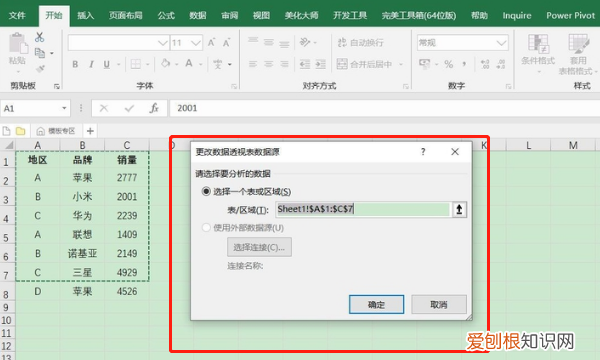
Task: Click the 确定 button in dialog
Action: 377,305
